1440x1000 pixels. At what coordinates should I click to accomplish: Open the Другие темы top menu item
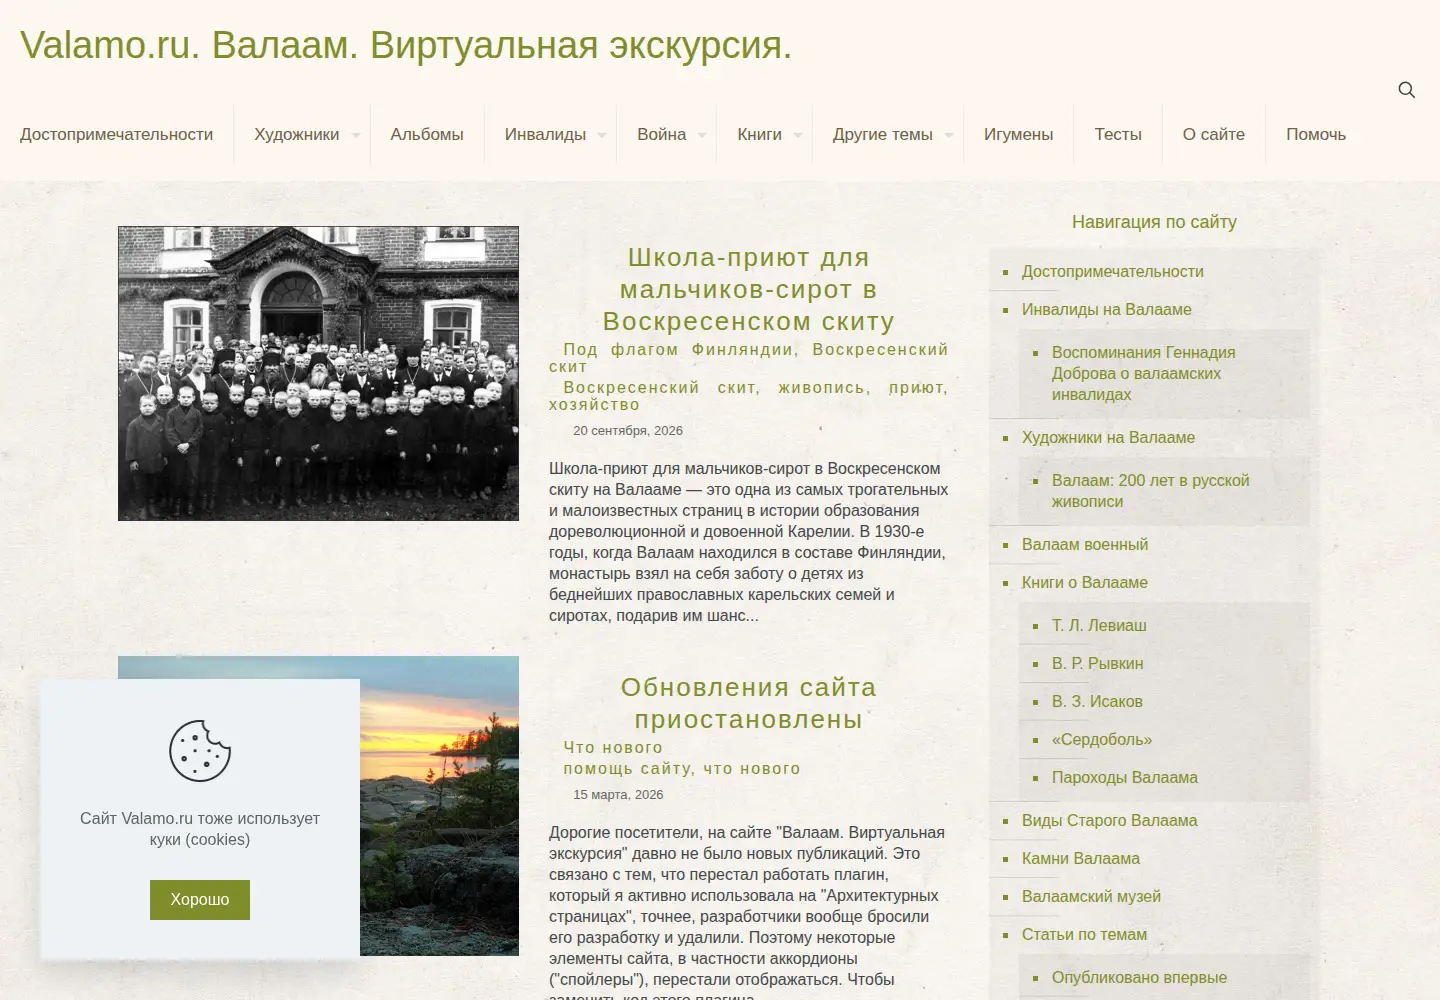pyautogui.click(x=883, y=134)
